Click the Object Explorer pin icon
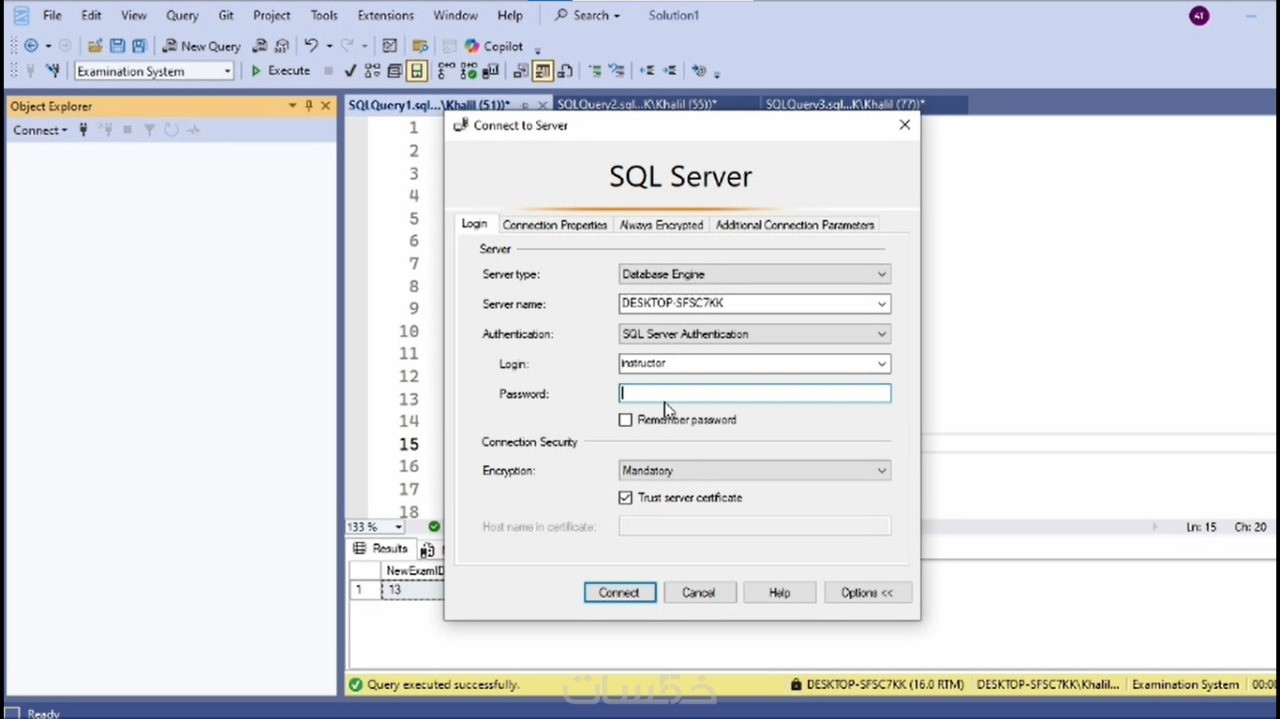This screenshot has width=1280, height=719. pyautogui.click(x=309, y=106)
